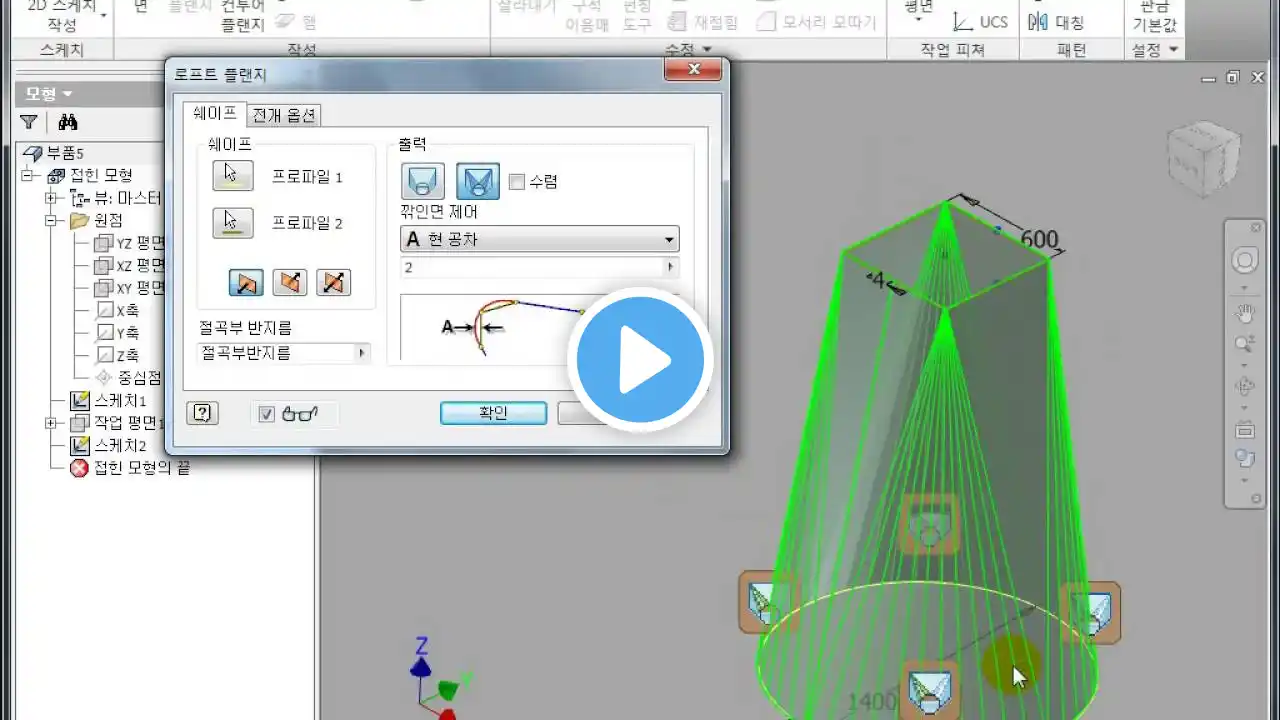Click the 모서리 모따기 corner chamfer tool
Viewport: 1280px width, 720px height.
[x=818, y=22]
